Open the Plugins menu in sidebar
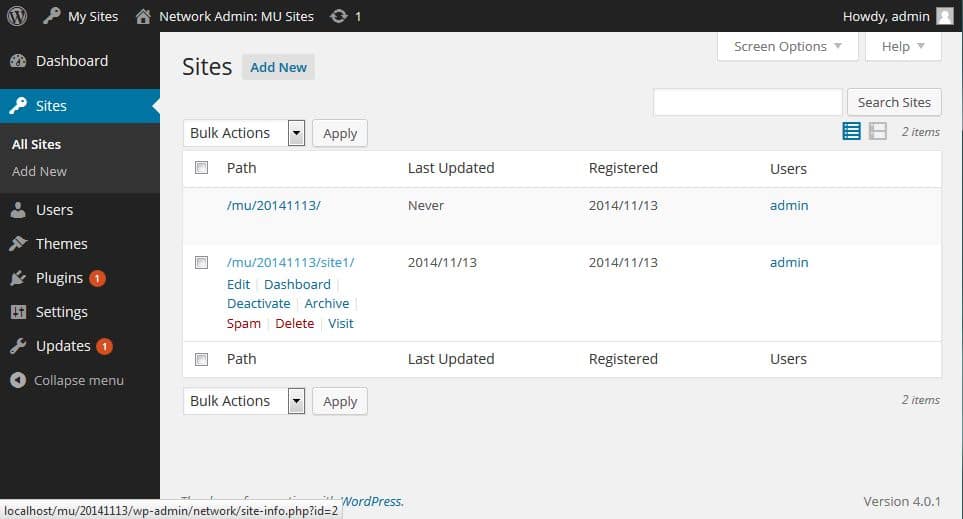This screenshot has height=519, width=963. tap(59, 278)
